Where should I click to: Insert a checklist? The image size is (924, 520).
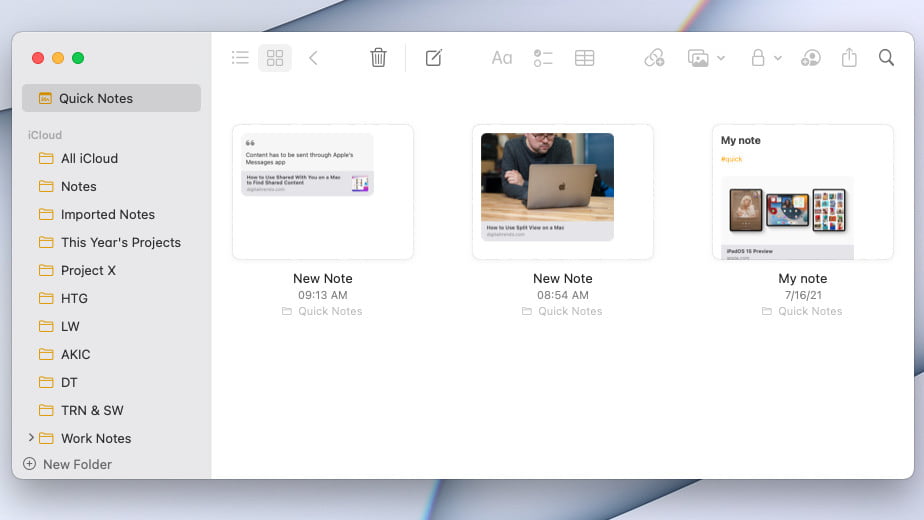[x=543, y=58]
